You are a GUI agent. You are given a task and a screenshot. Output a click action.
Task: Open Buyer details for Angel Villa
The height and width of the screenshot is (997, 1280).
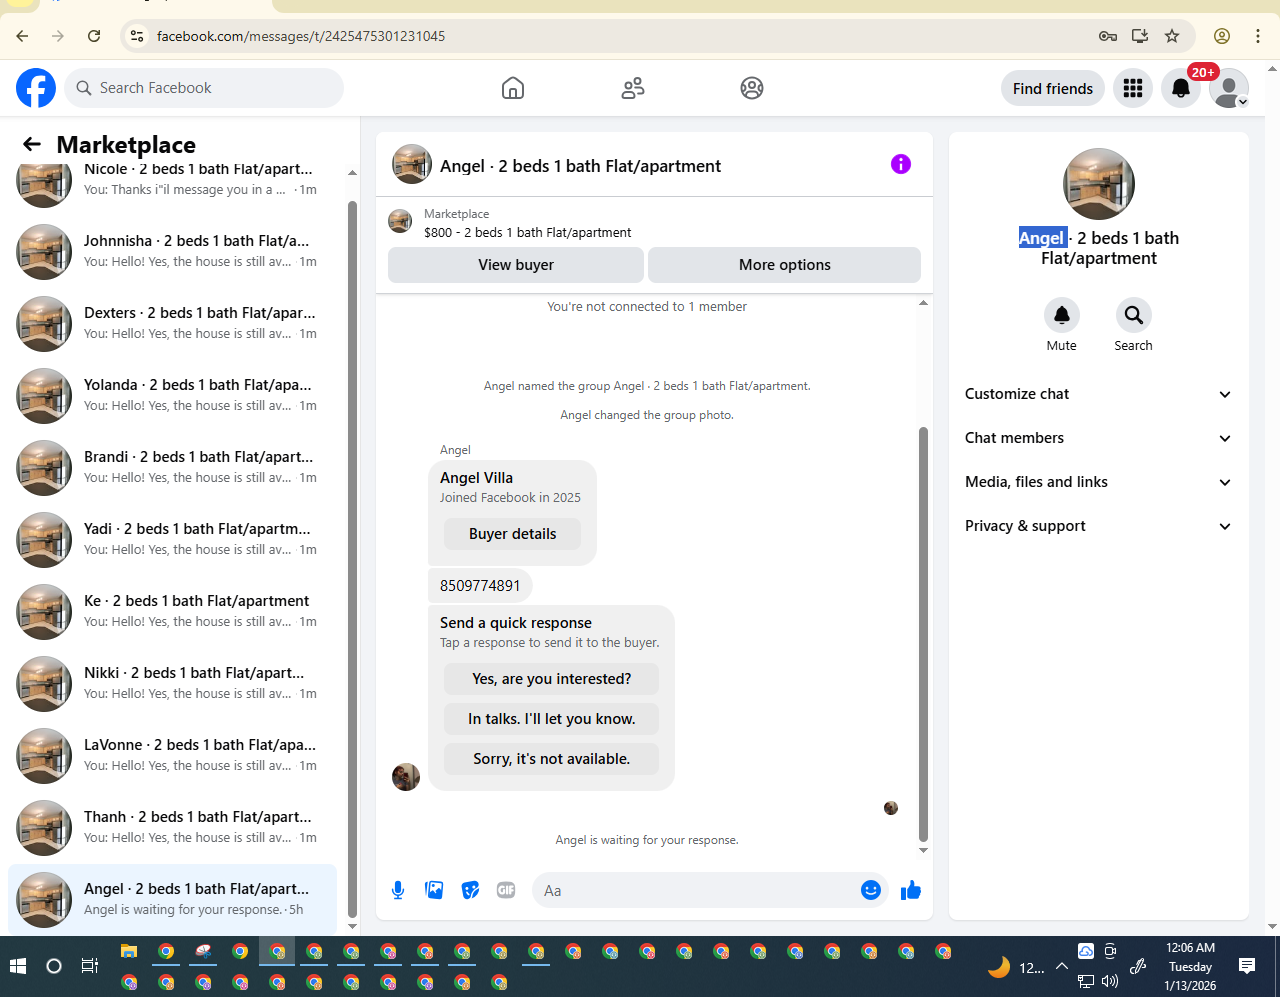[513, 534]
